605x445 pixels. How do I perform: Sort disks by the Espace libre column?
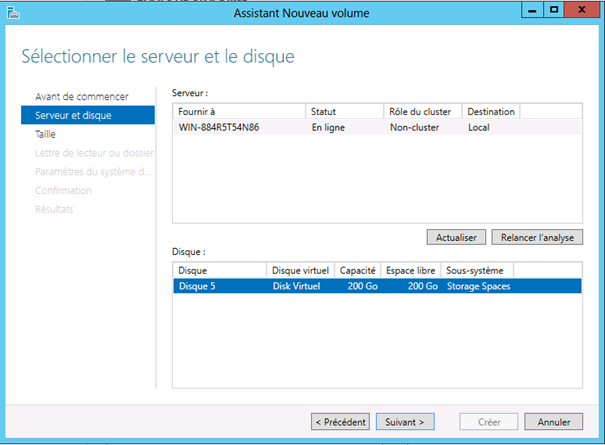(x=410, y=270)
